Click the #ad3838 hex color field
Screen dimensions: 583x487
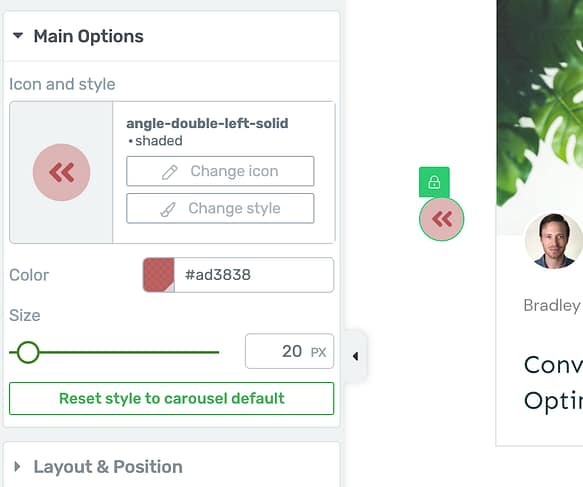[254, 275]
